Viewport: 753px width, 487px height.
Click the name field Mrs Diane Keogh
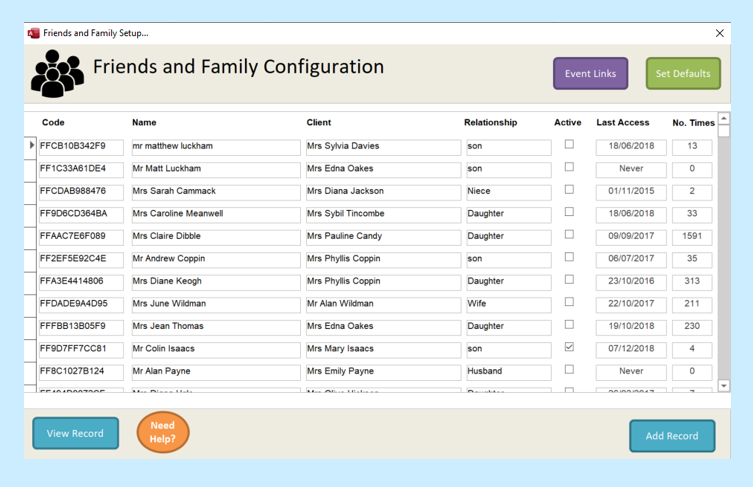(216, 282)
